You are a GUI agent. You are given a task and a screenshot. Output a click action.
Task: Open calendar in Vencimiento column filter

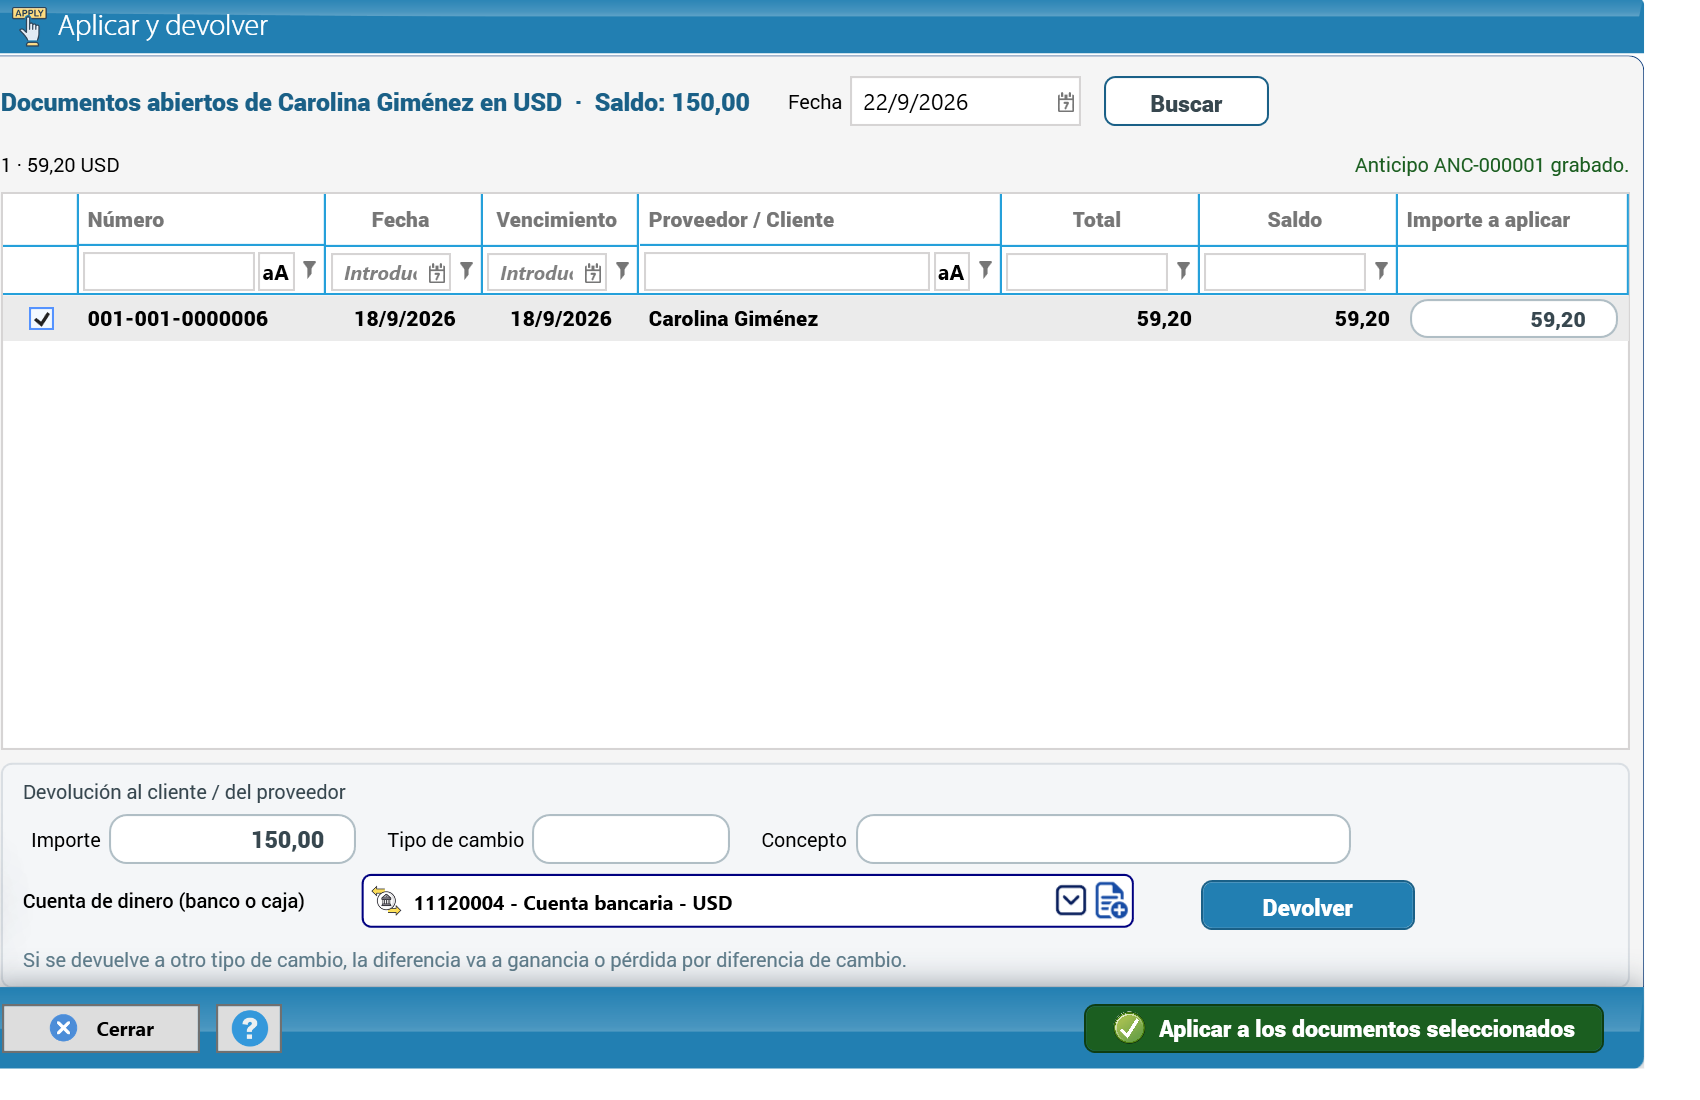[x=593, y=273]
